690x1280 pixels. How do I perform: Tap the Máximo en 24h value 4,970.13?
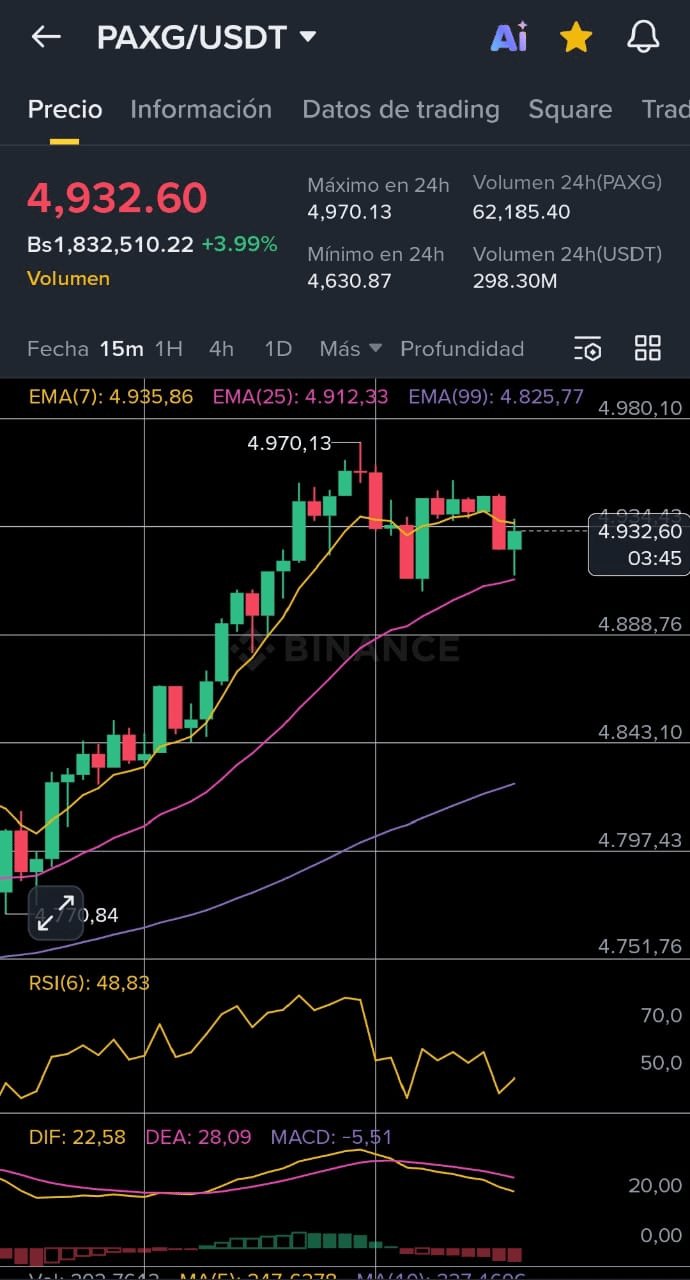point(349,212)
